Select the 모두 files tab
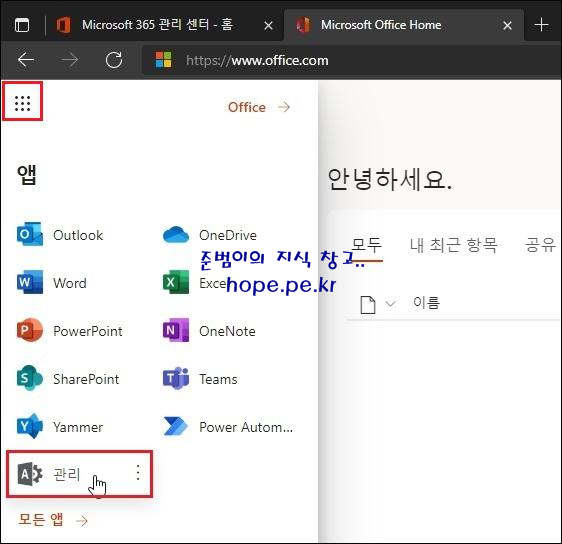The image size is (562, 544). [x=367, y=246]
